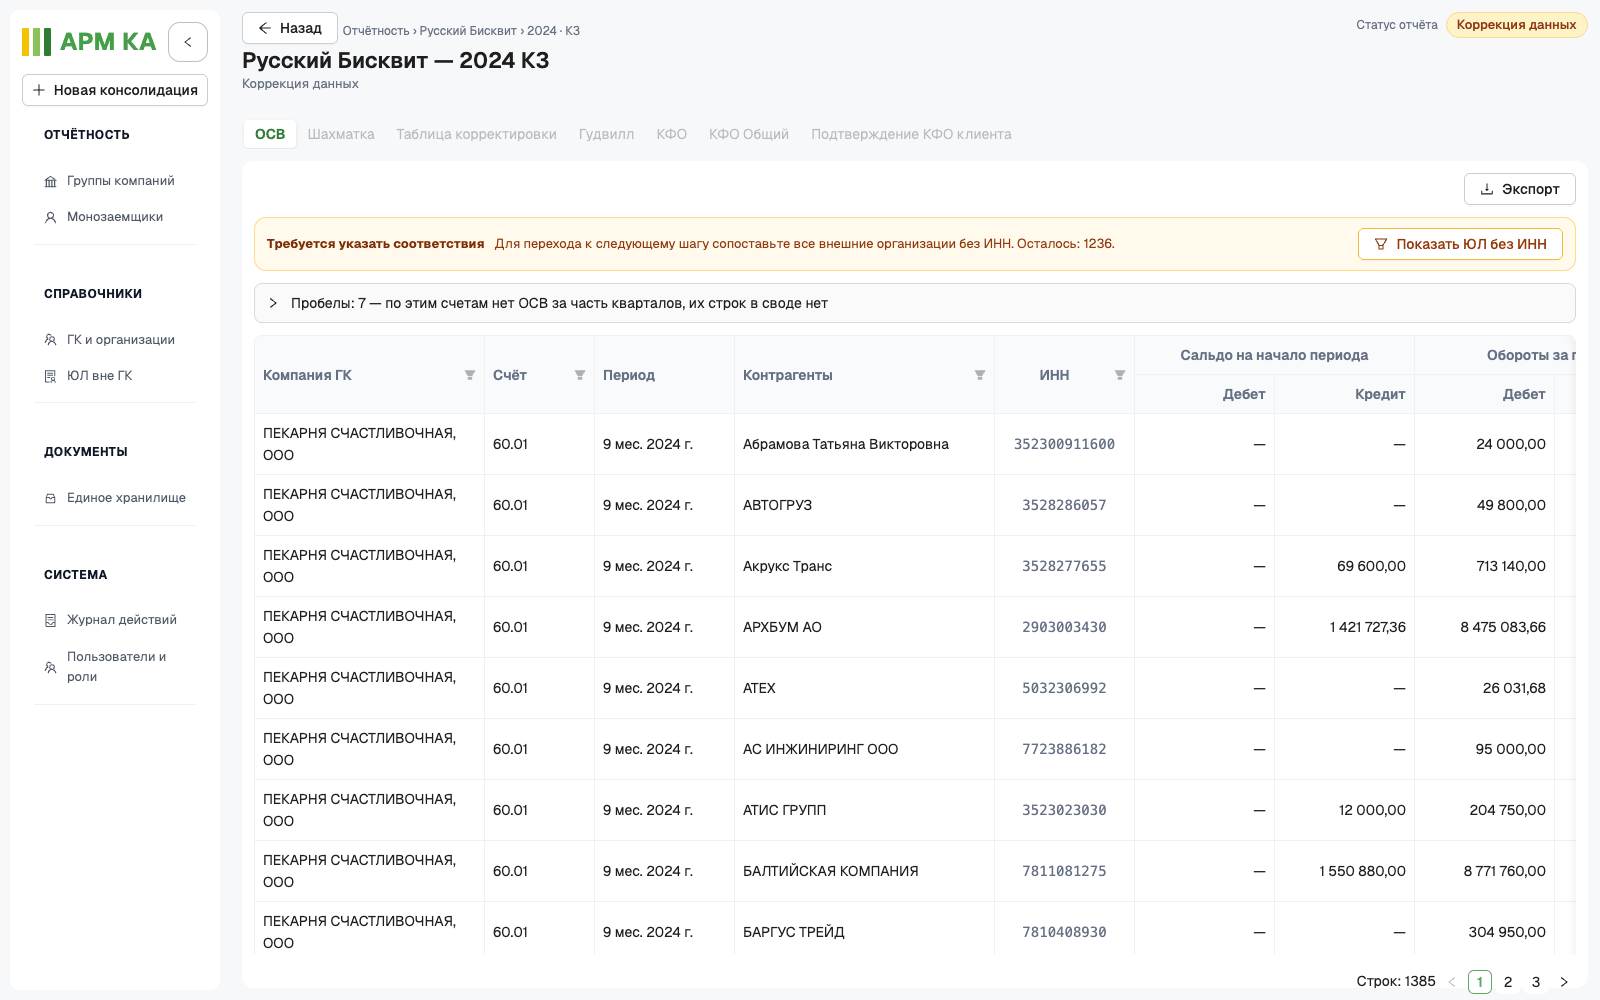
Task: Click Показать ЮЛ без ИНН
Action: point(1460,244)
